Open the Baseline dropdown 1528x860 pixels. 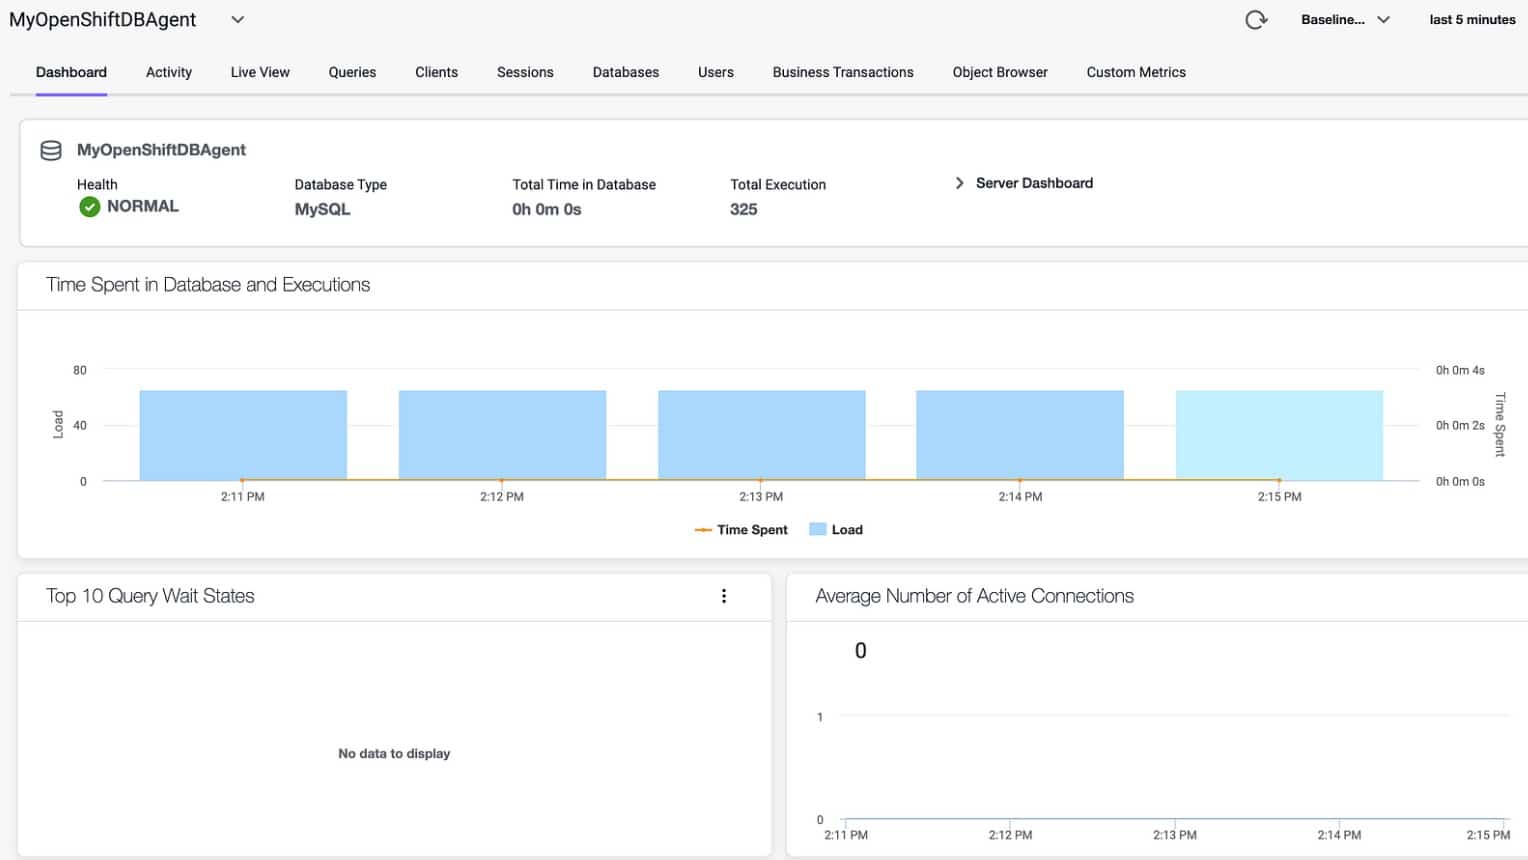pyautogui.click(x=1345, y=19)
